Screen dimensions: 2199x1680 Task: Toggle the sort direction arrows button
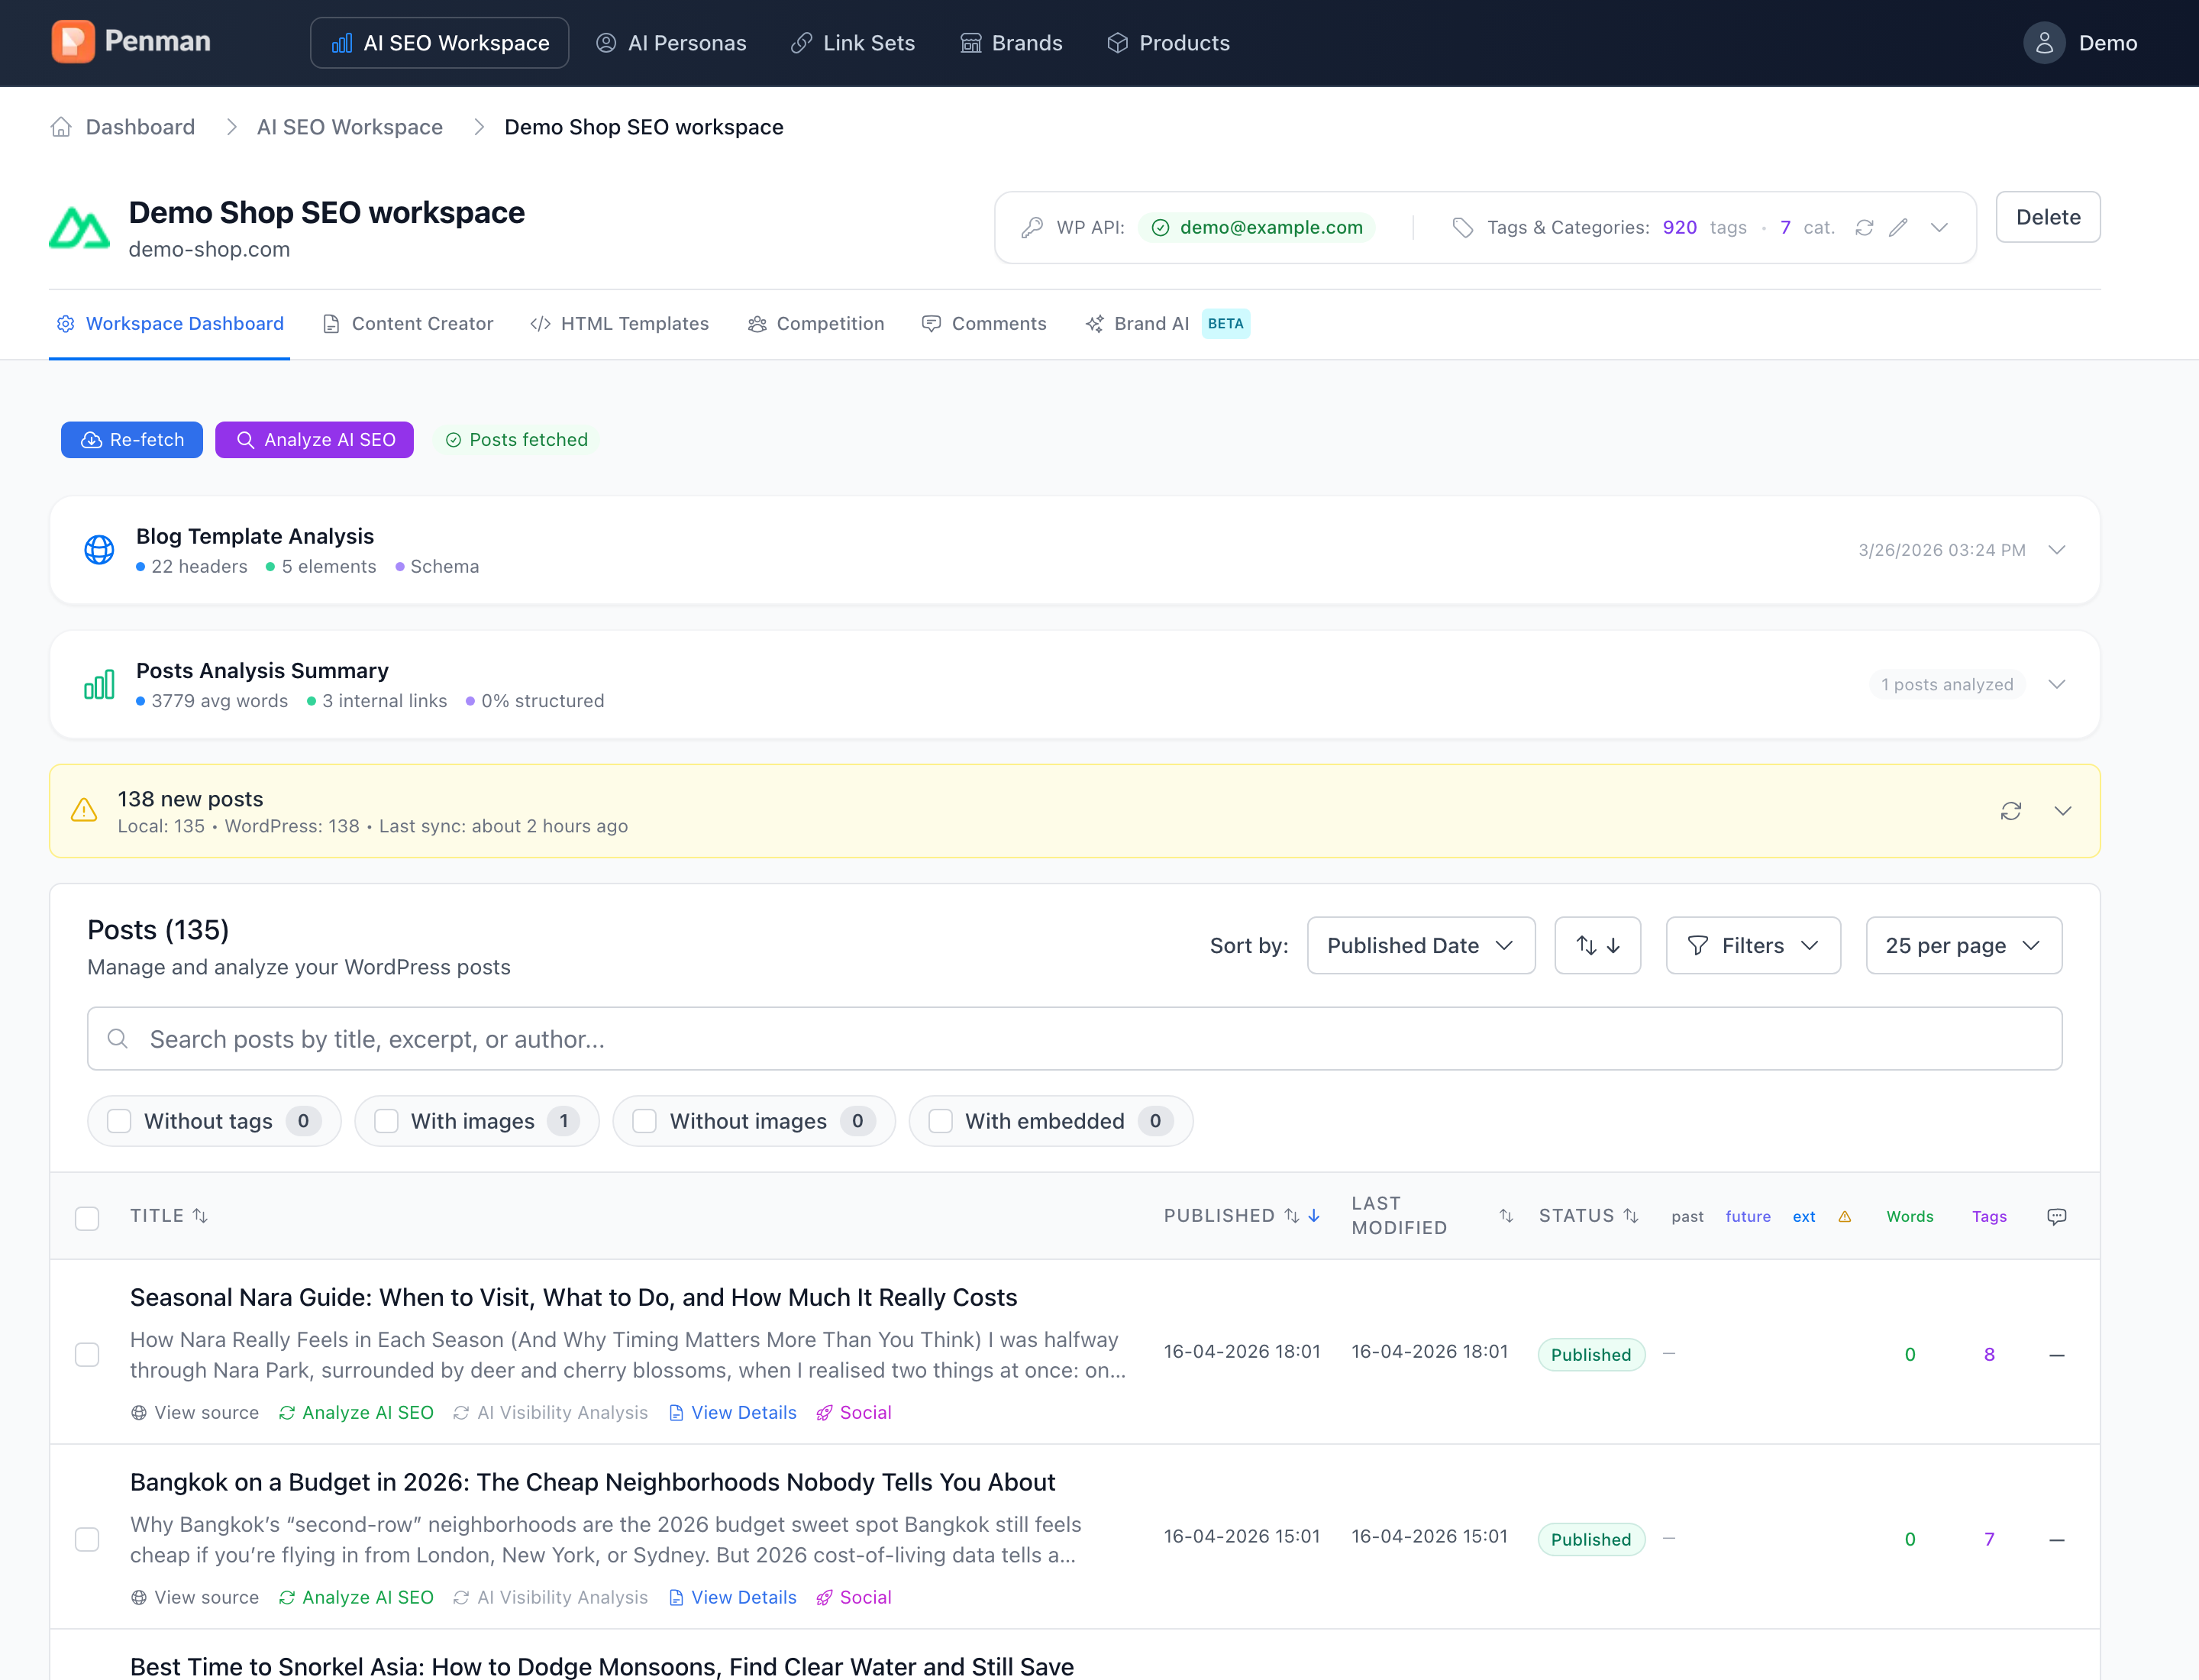(1598, 946)
